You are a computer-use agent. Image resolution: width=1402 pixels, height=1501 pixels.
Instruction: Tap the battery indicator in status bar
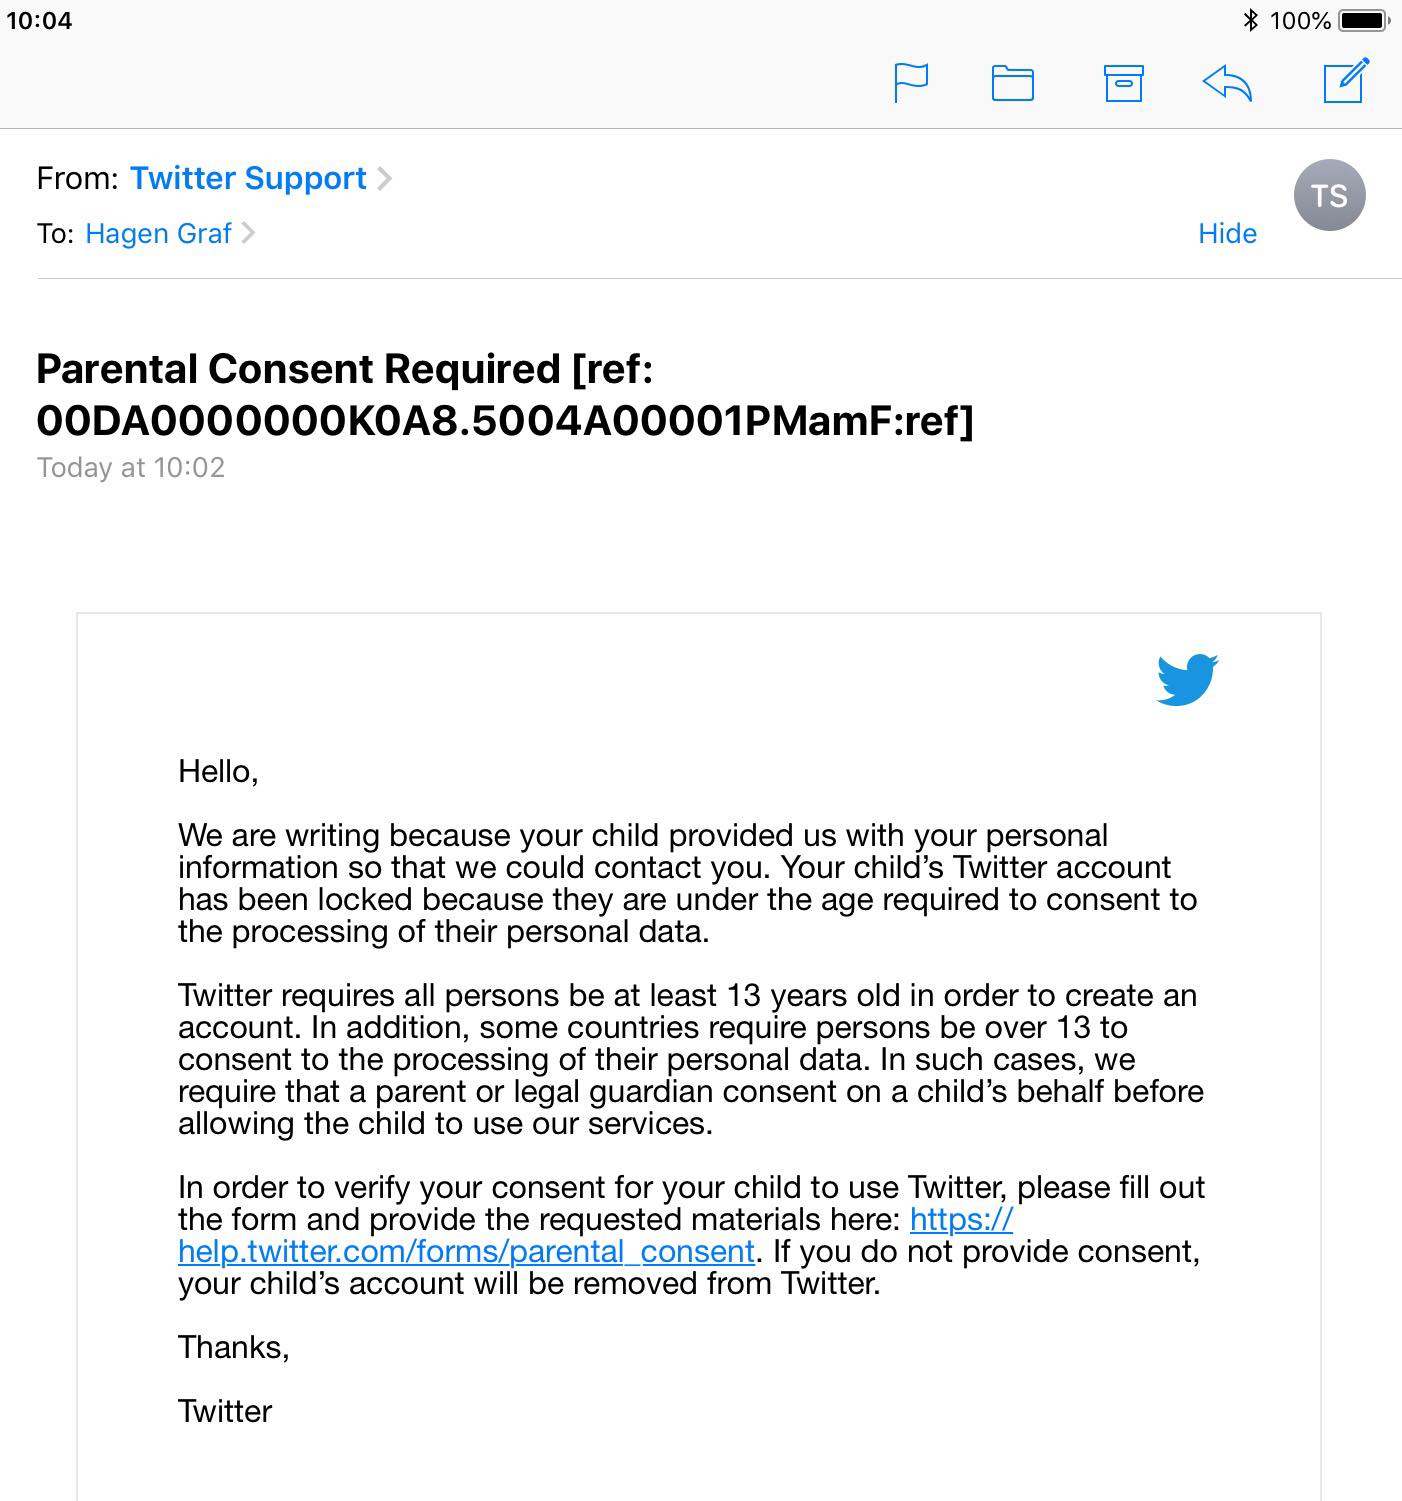[1364, 20]
